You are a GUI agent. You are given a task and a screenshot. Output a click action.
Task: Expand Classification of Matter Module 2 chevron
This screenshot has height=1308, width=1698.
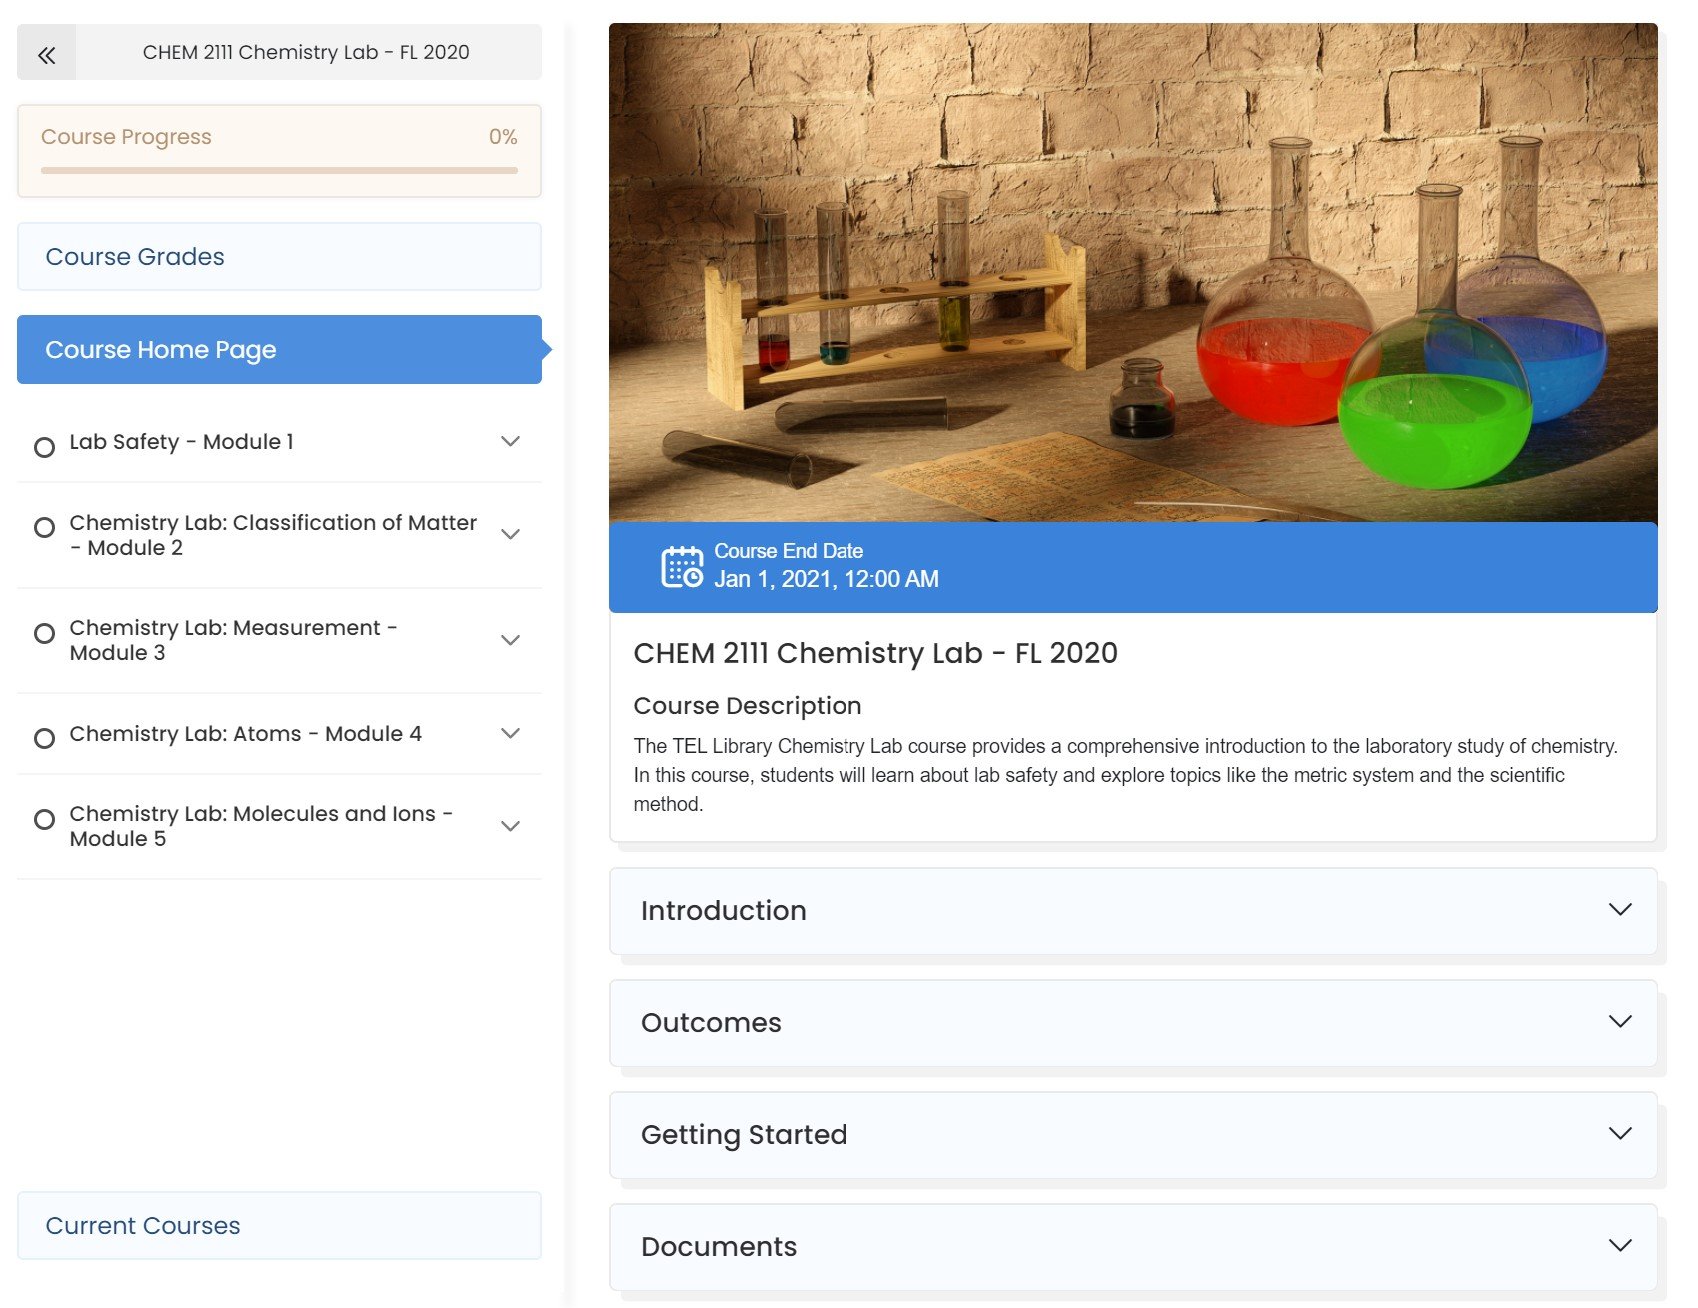pos(510,535)
